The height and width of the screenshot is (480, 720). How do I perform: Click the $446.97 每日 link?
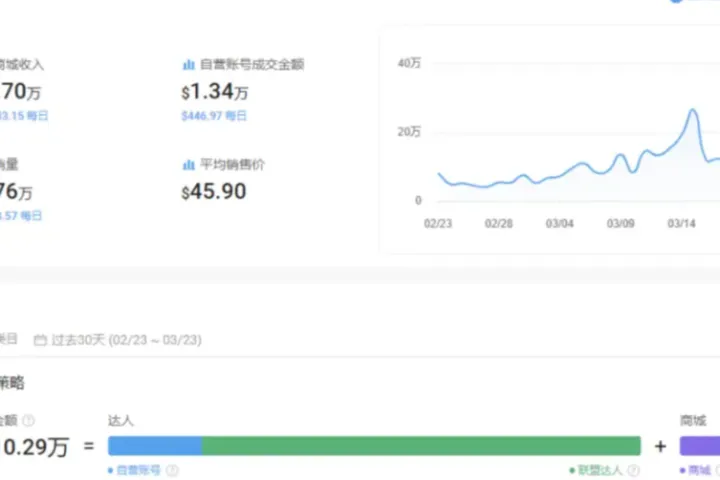click(214, 115)
